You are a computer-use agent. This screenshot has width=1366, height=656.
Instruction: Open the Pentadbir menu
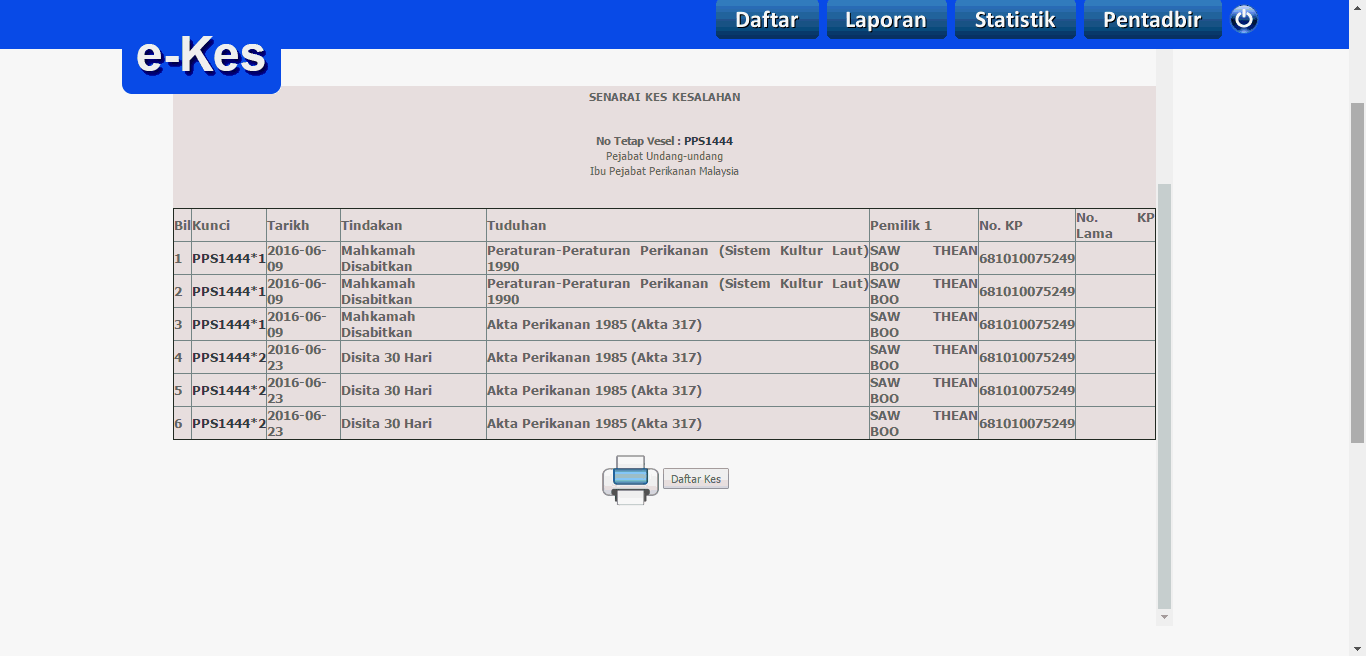point(1152,20)
